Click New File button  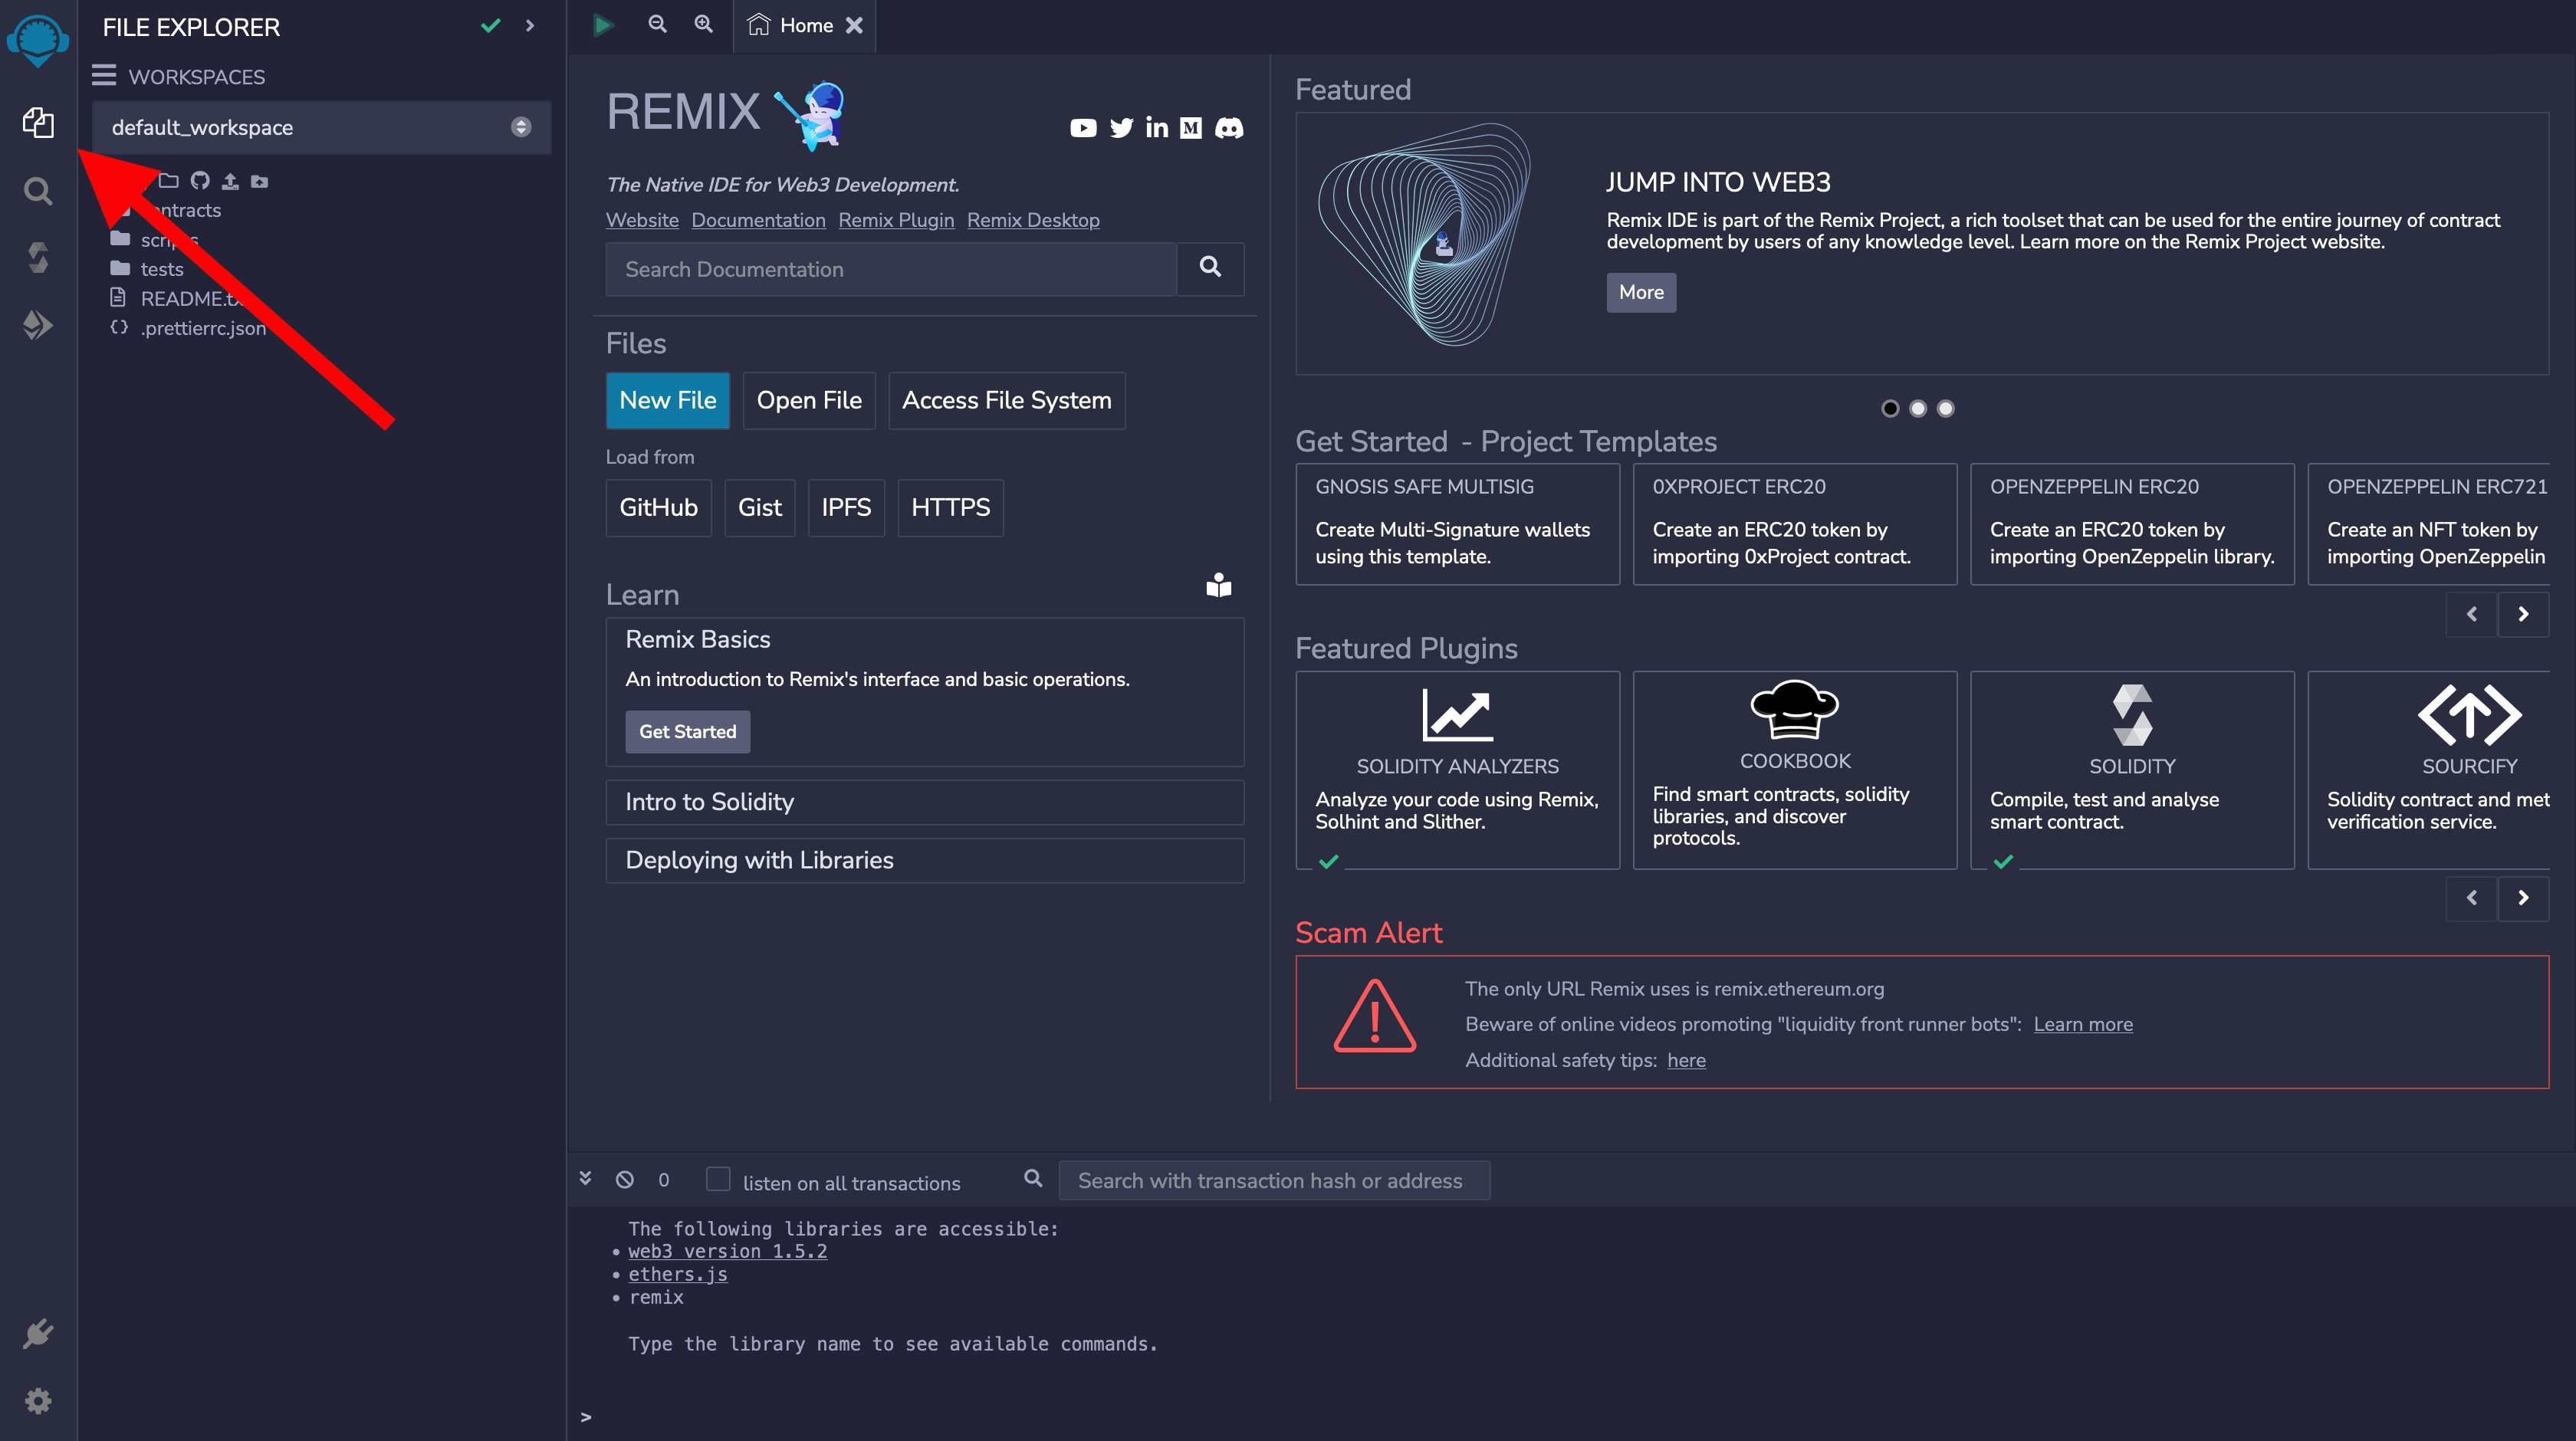[x=667, y=400]
